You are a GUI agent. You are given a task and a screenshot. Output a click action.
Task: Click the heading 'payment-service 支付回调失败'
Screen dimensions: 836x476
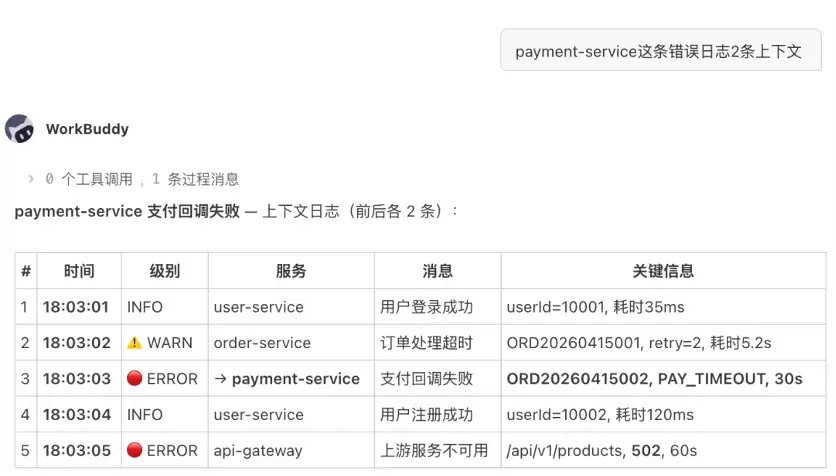tap(127, 212)
